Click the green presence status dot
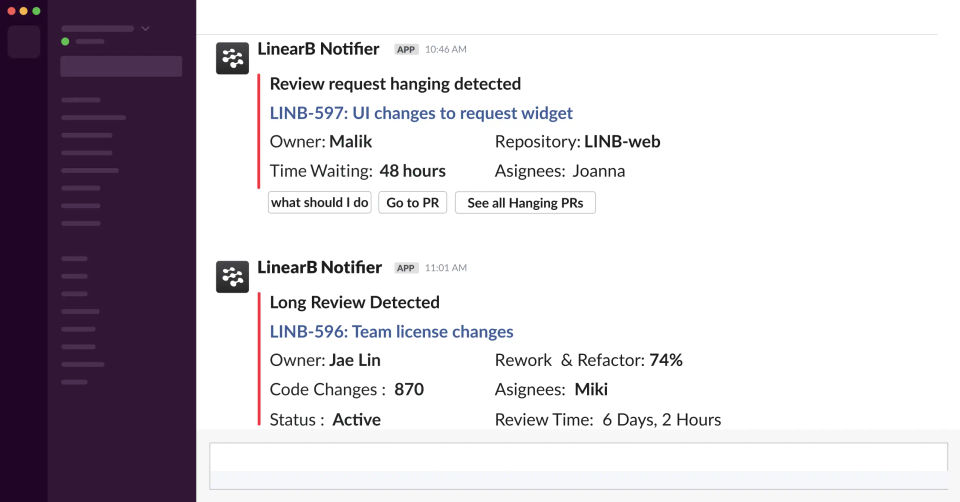This screenshot has height=502, width=960. pyautogui.click(x=65, y=42)
